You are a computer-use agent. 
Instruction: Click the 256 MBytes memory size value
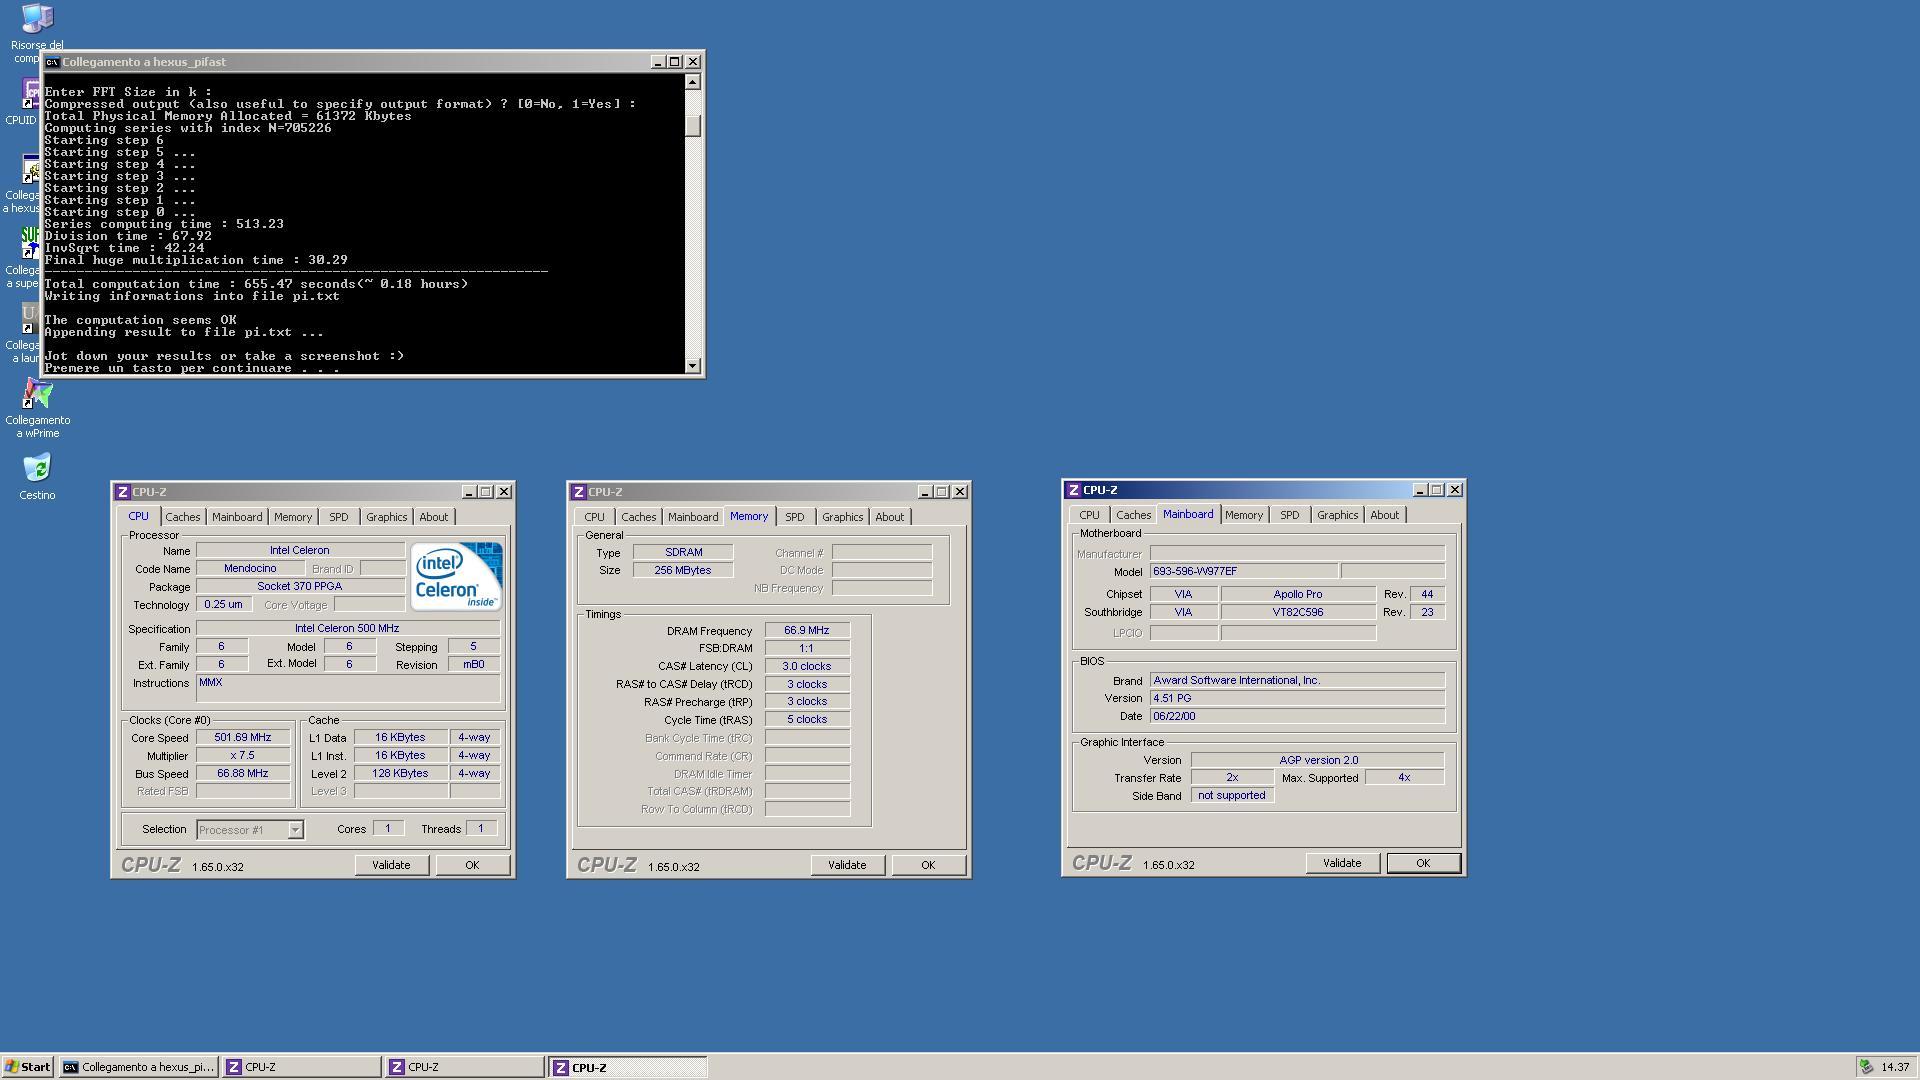tap(683, 571)
